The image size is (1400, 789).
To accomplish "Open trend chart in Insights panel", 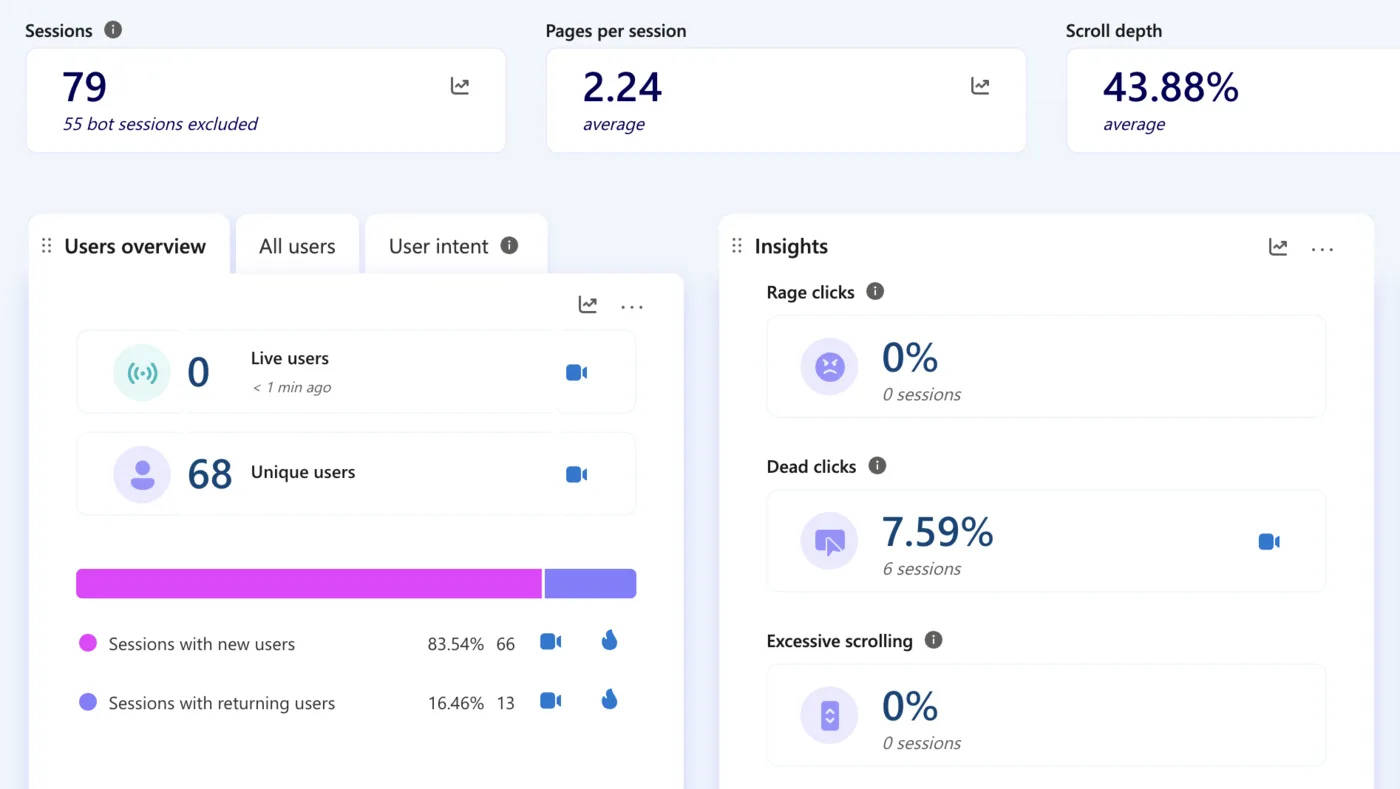I will (1278, 247).
